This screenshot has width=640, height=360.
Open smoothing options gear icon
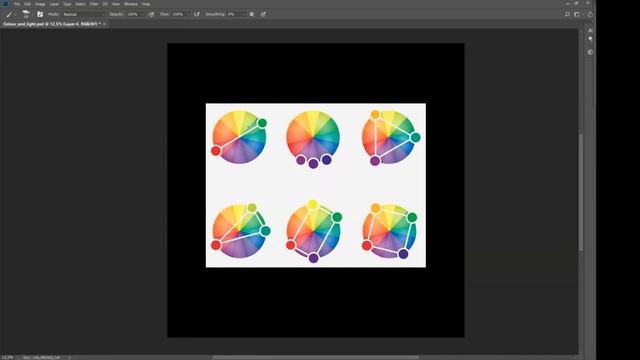pyautogui.click(x=252, y=14)
